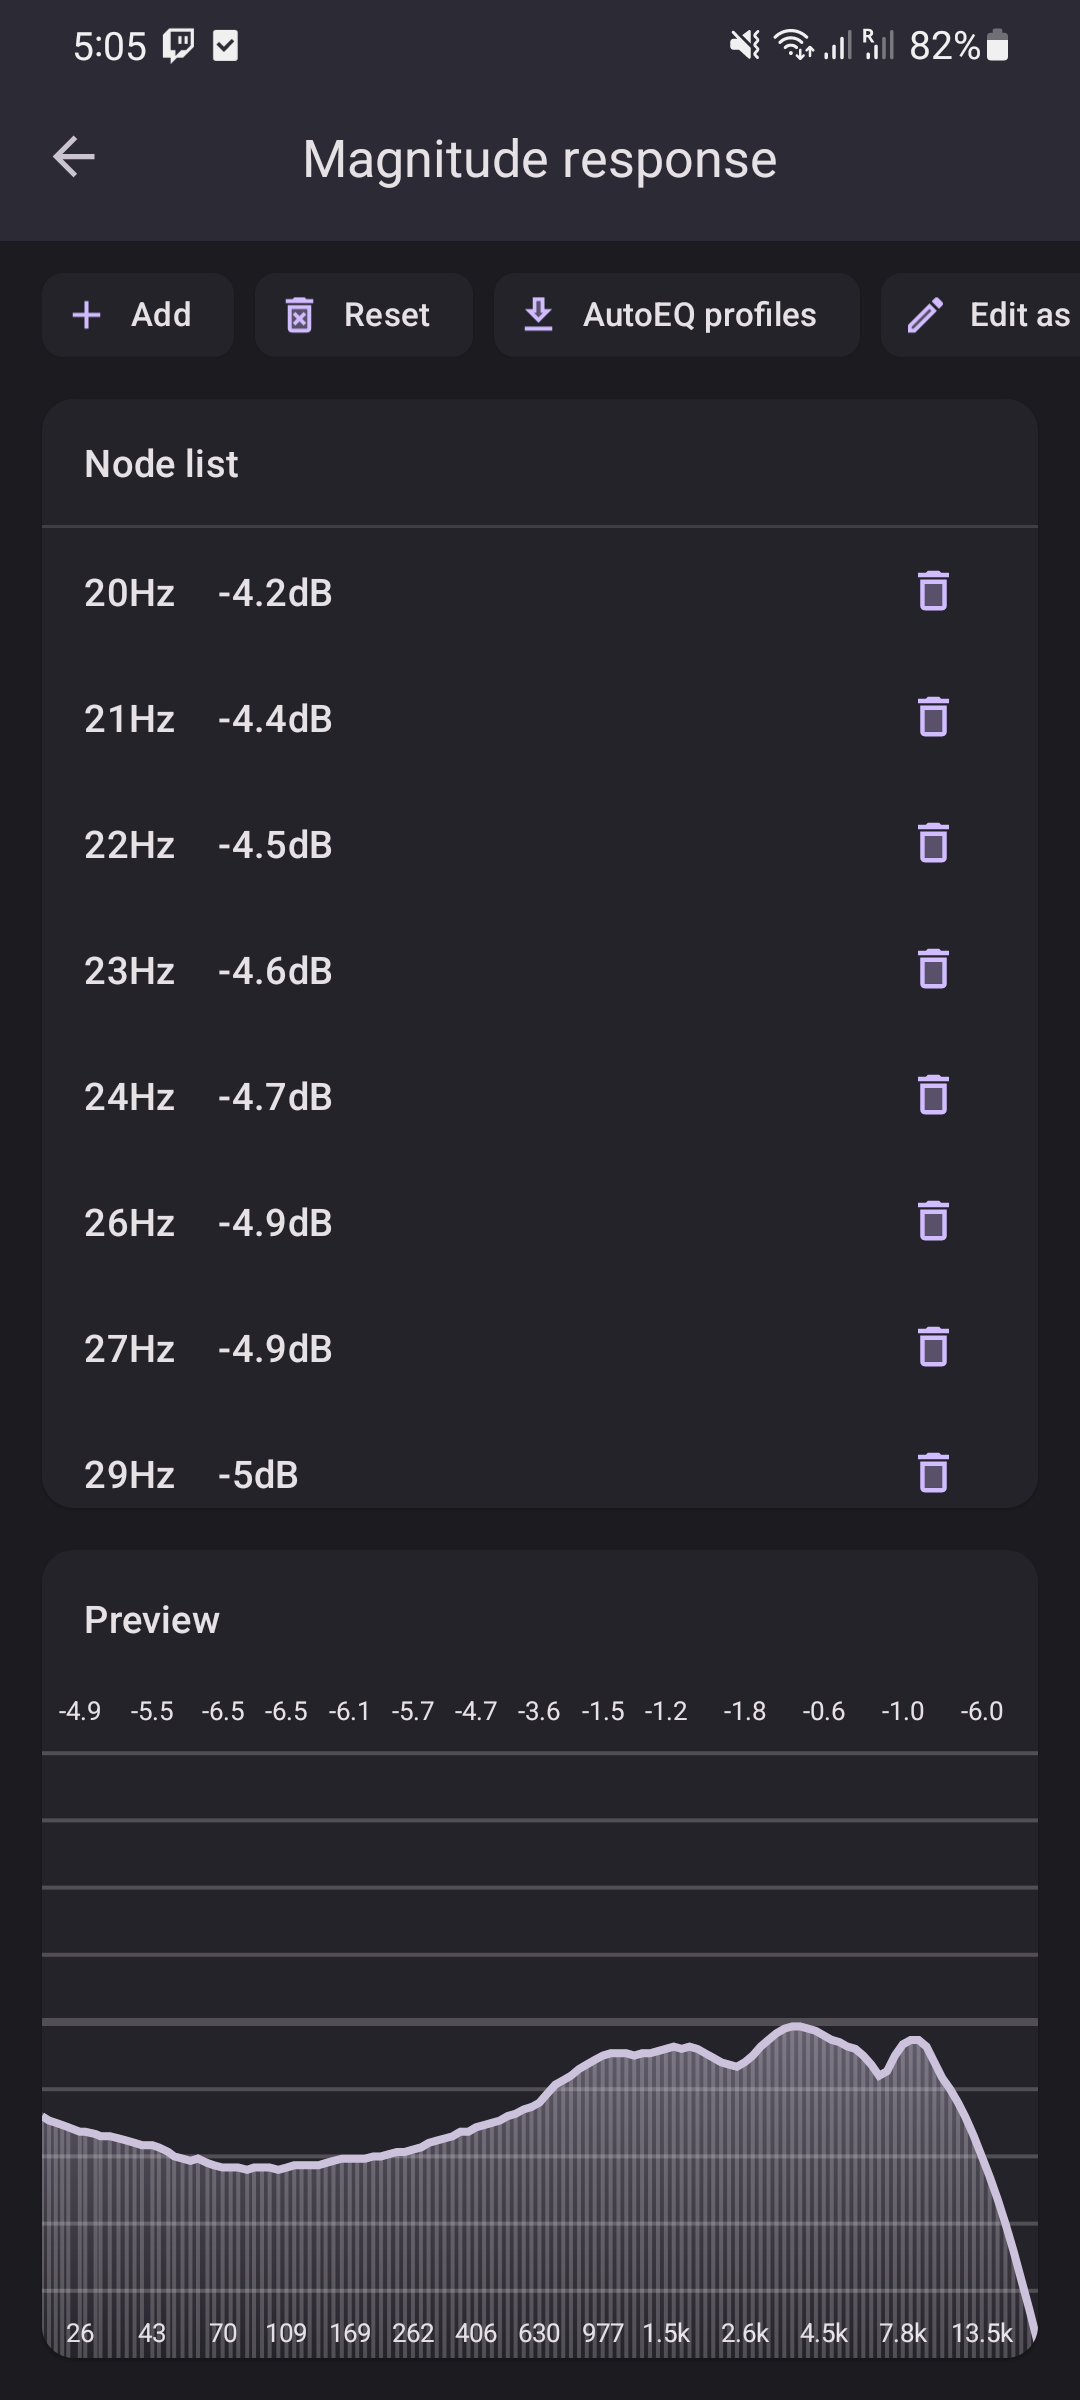The height and width of the screenshot is (2400, 1080).
Task: Delete the 20Hz node
Action: (x=933, y=592)
